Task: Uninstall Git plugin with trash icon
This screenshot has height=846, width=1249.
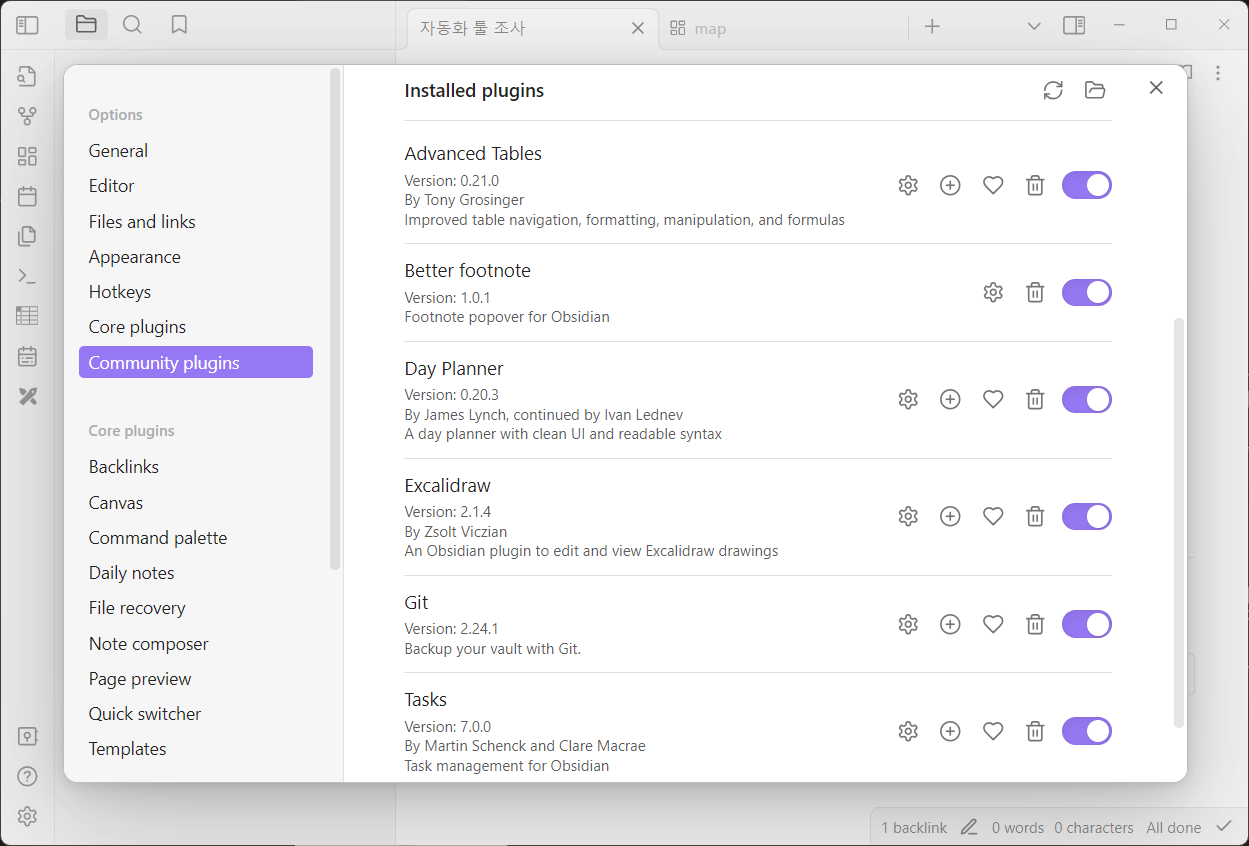Action: click(x=1035, y=624)
